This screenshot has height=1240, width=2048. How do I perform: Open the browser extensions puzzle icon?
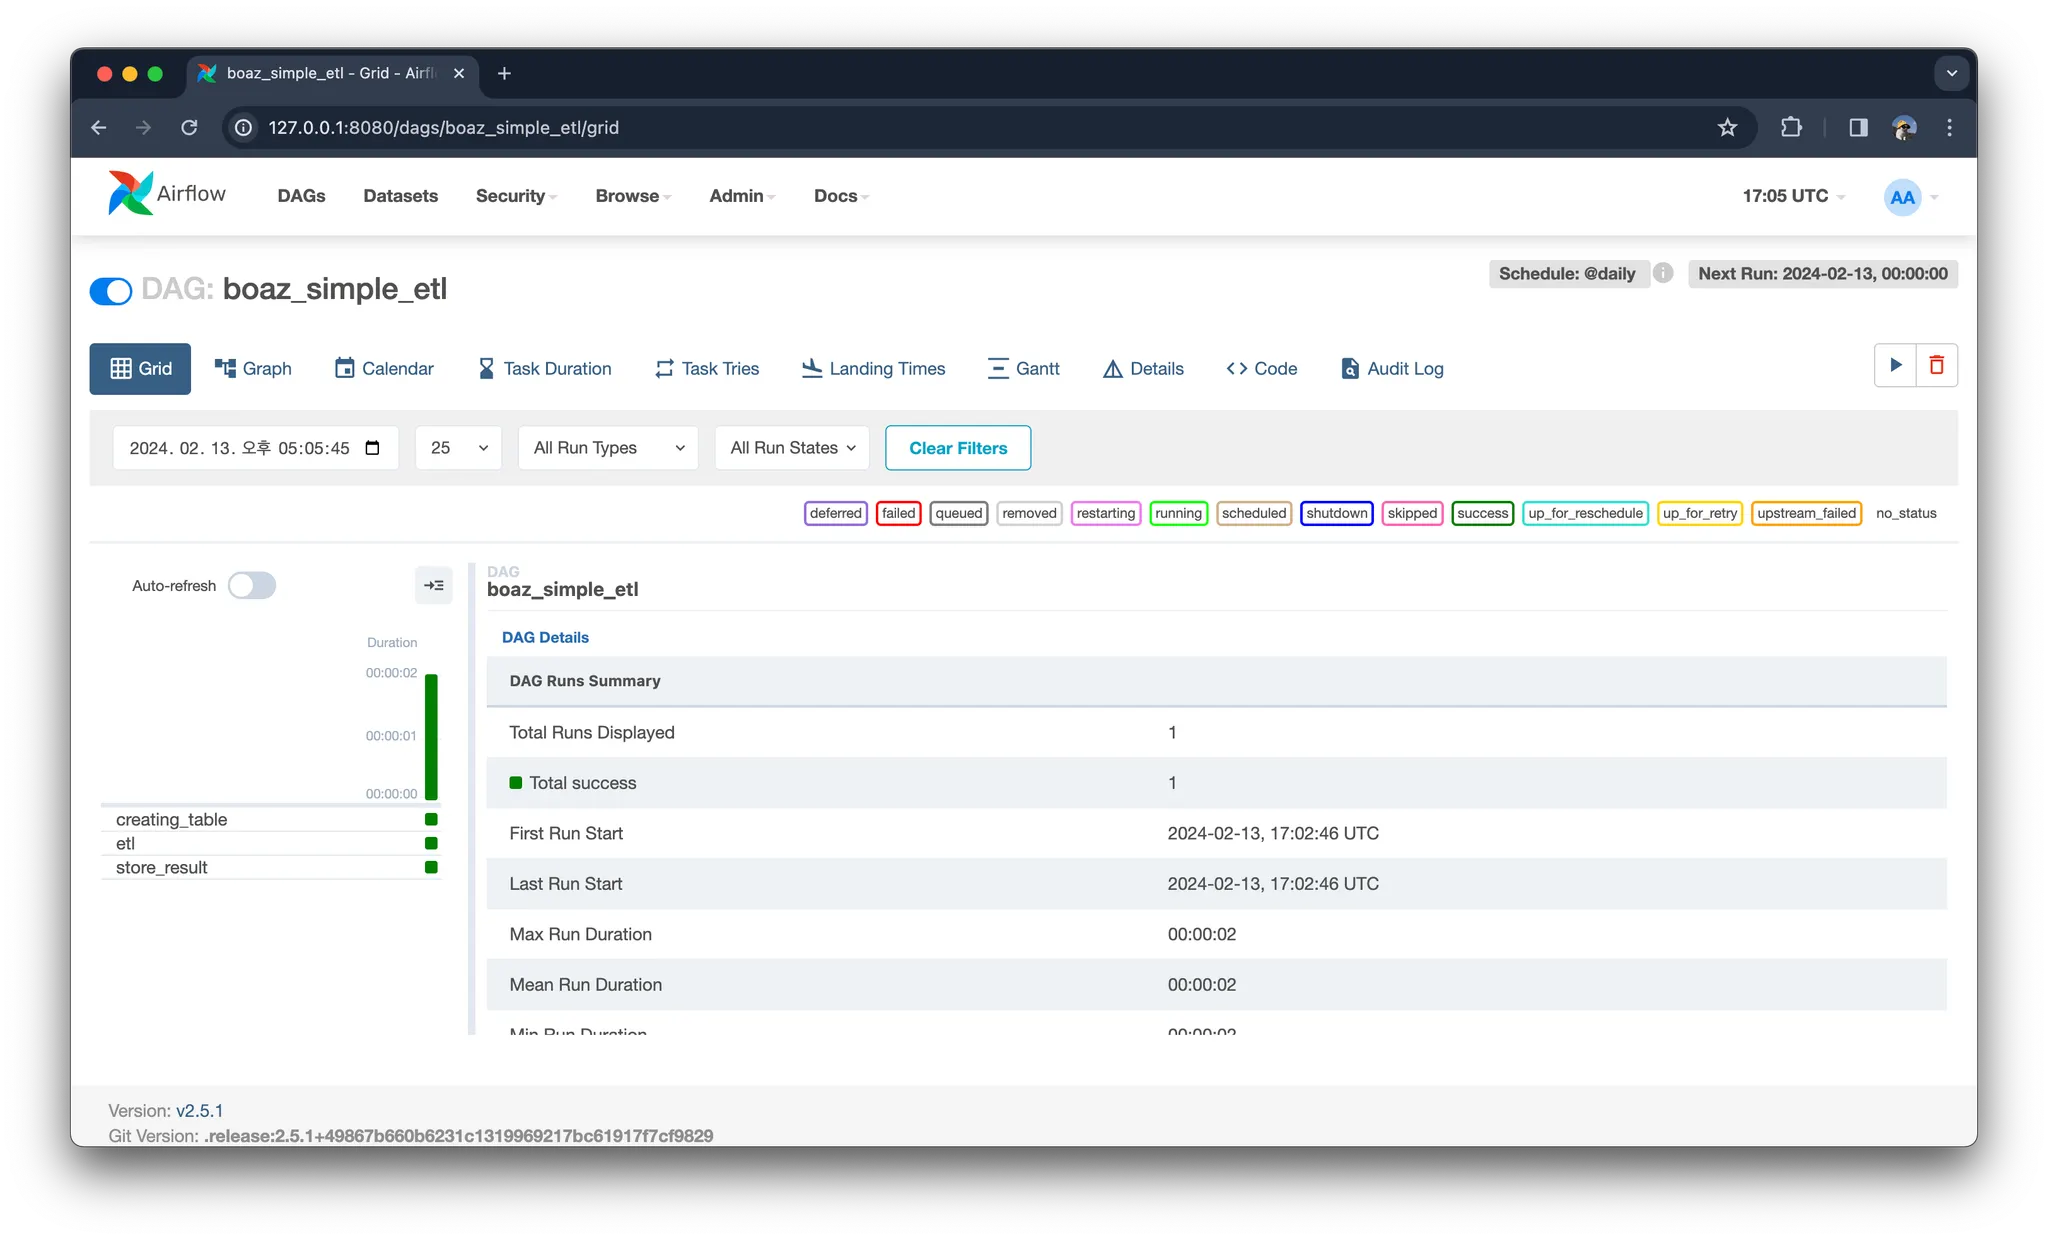coord(1791,127)
